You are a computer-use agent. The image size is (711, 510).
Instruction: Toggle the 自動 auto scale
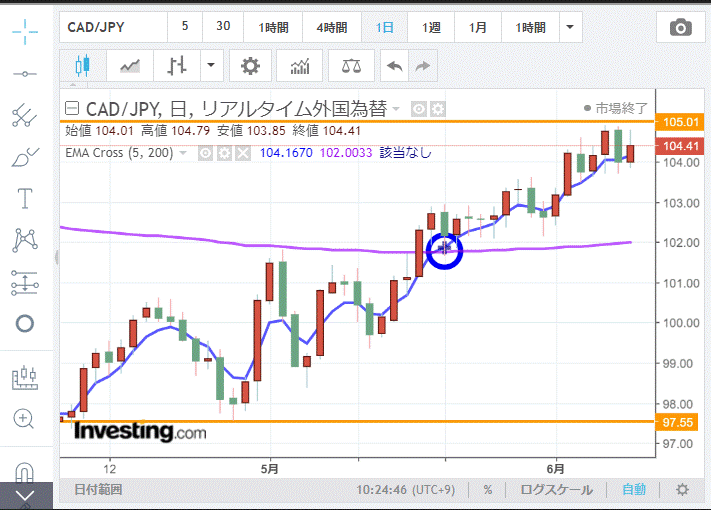pyautogui.click(x=634, y=490)
